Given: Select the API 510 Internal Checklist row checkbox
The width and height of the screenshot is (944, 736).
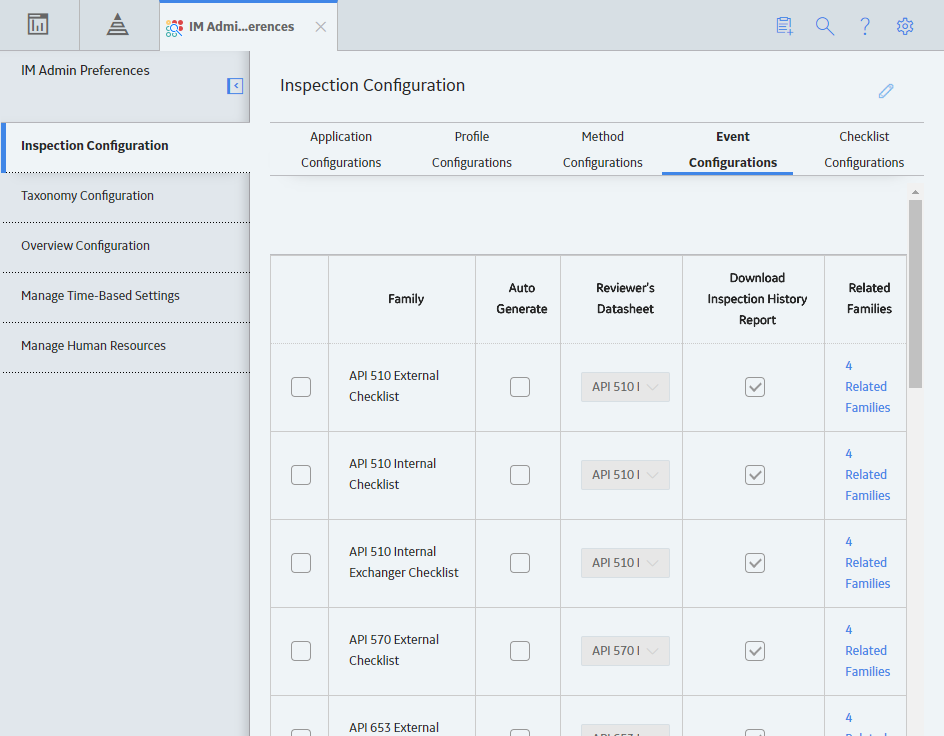Looking at the screenshot, I should 301,475.
